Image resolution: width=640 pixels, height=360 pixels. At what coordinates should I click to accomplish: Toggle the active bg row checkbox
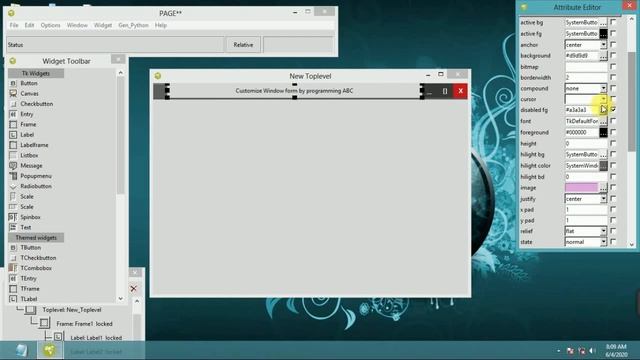[x=613, y=22]
